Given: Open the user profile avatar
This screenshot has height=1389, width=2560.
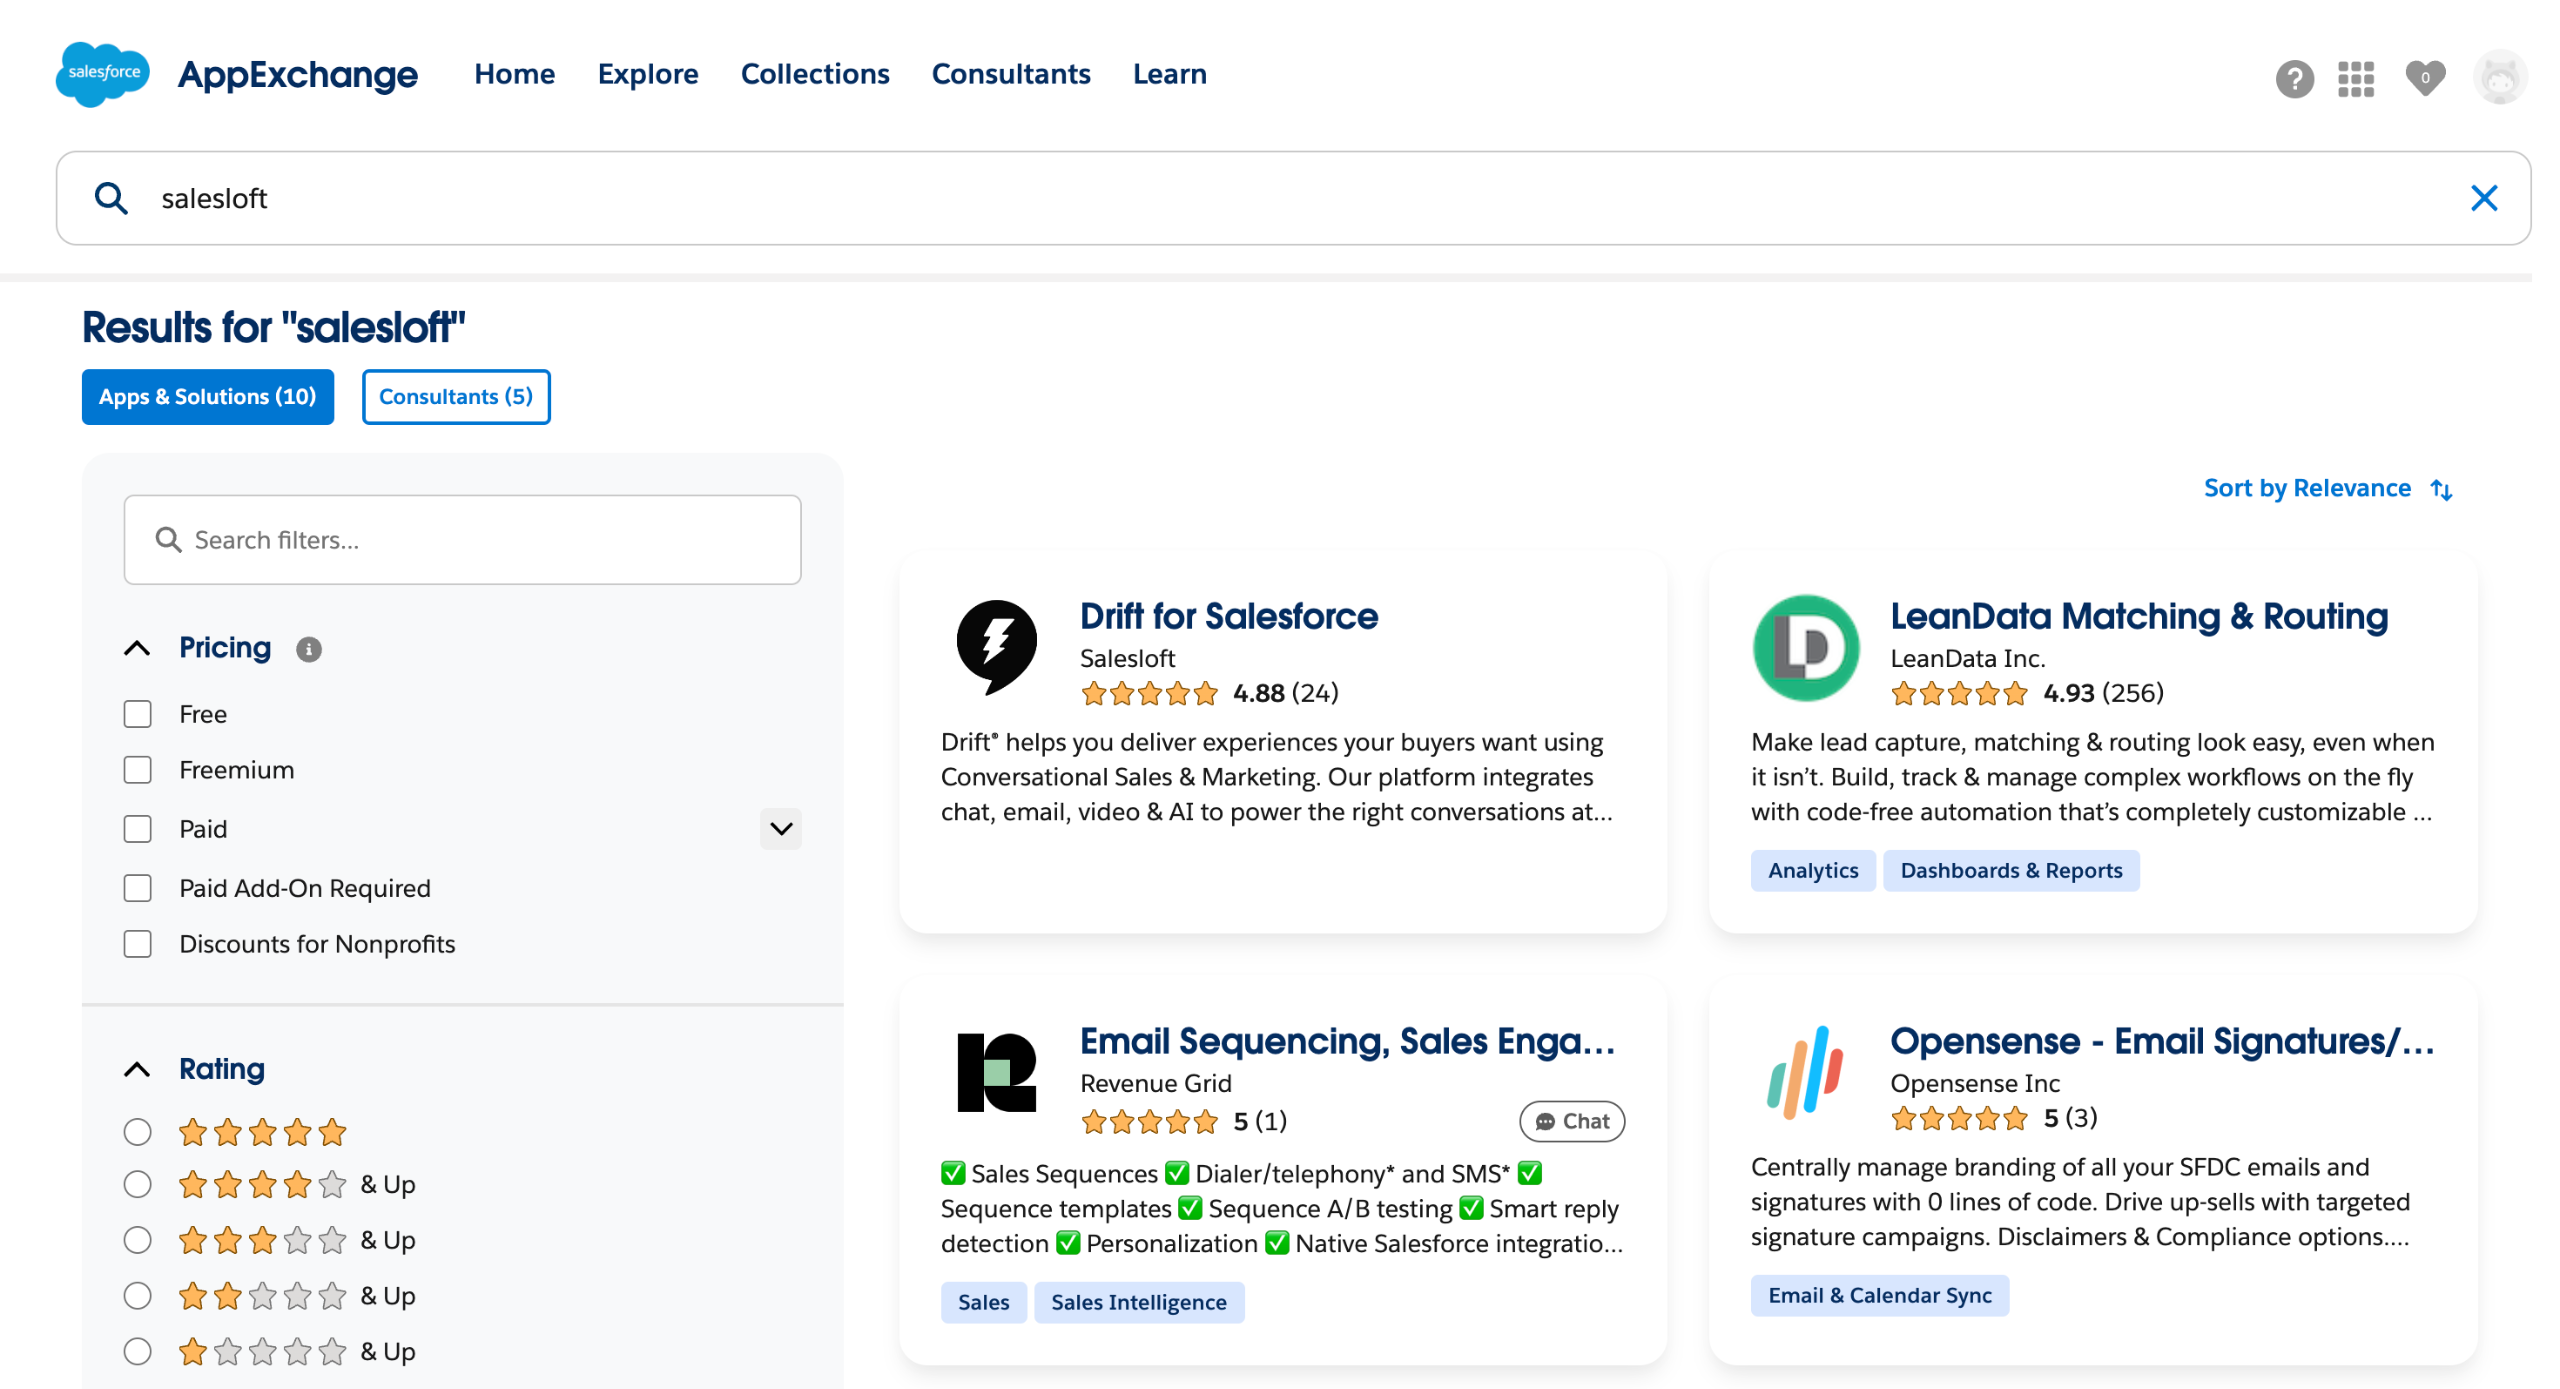Looking at the screenshot, I should pyautogui.click(x=2499, y=78).
